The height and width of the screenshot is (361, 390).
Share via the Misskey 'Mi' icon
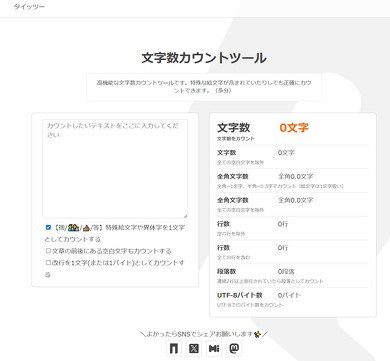tap(214, 349)
